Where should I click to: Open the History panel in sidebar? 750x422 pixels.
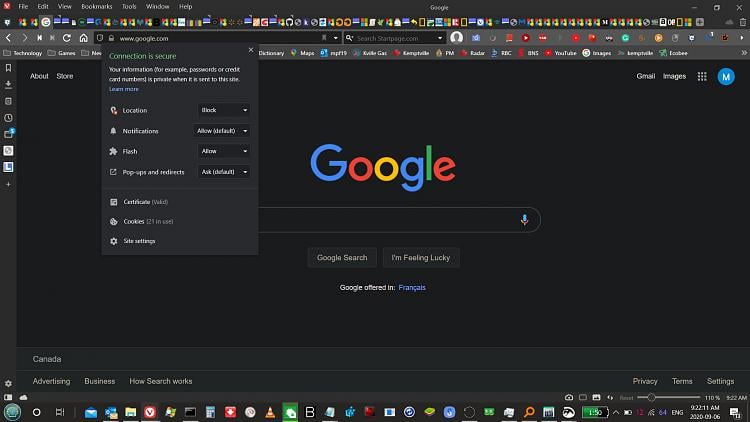(8, 118)
